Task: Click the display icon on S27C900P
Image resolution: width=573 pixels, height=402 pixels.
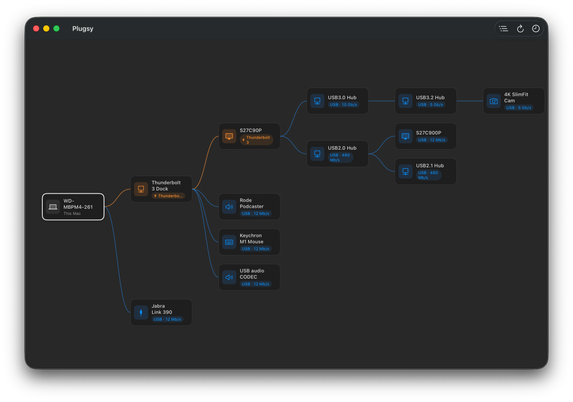Action: pyautogui.click(x=405, y=136)
